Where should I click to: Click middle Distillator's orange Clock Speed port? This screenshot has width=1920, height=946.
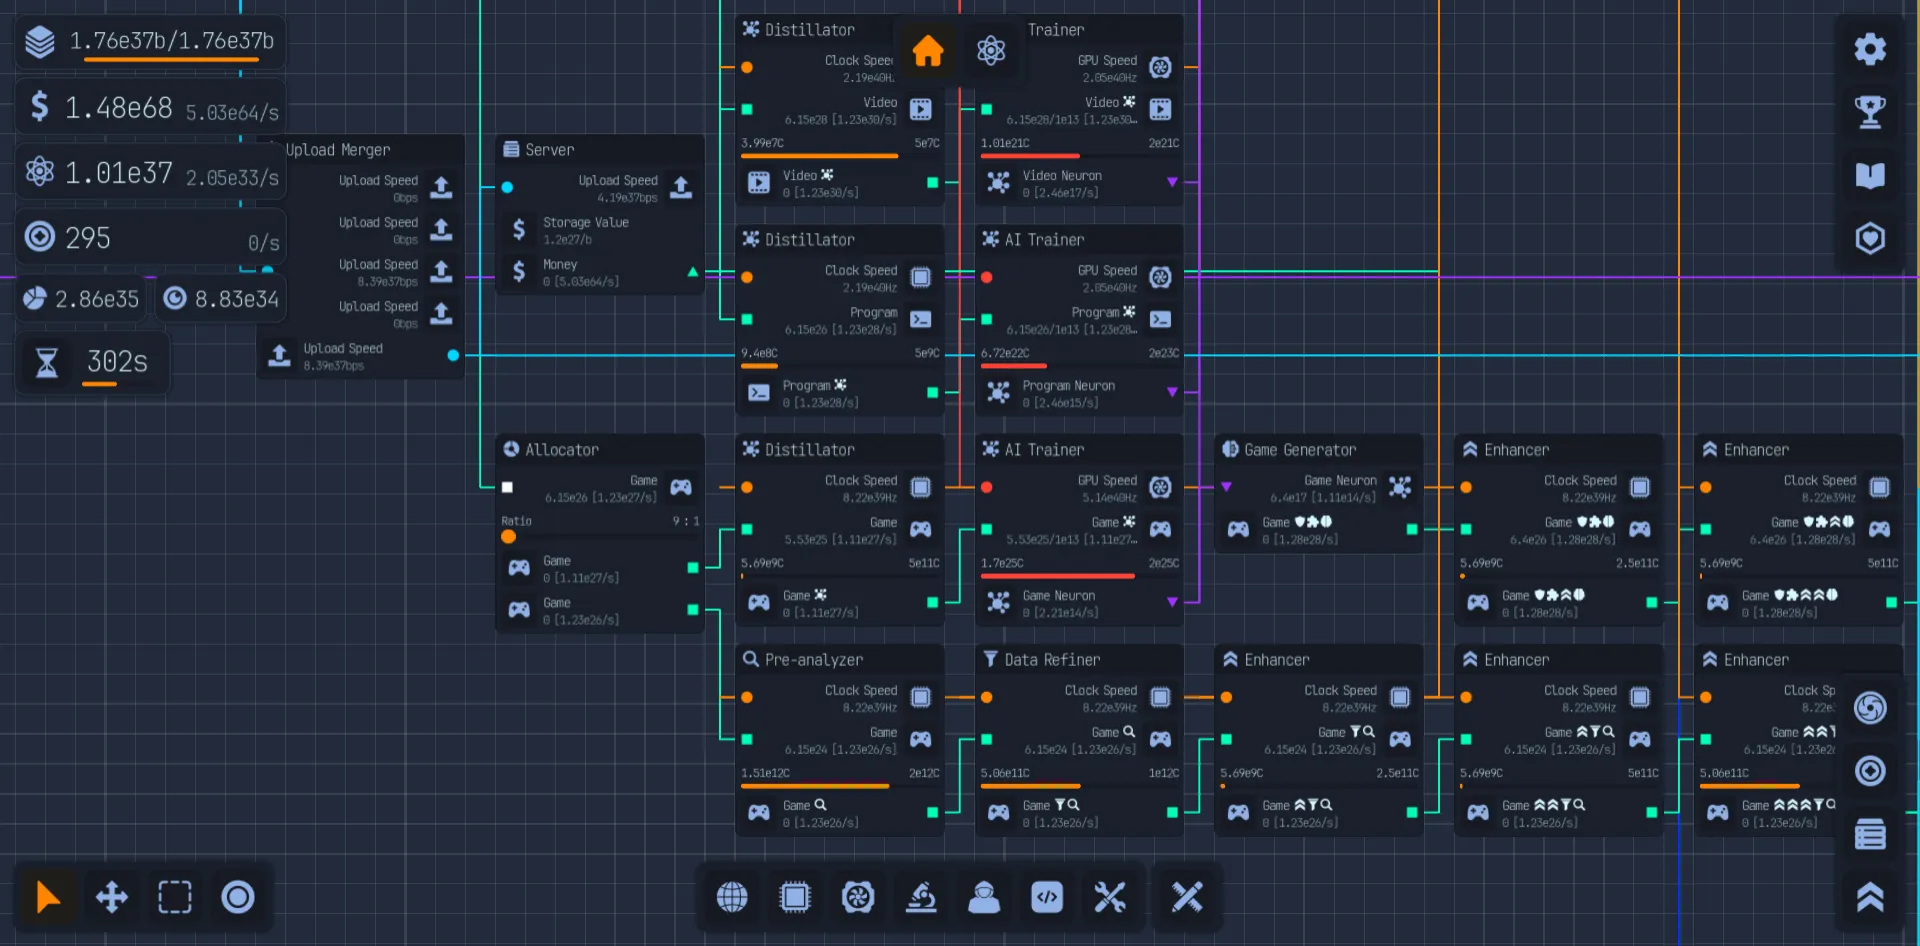(746, 277)
